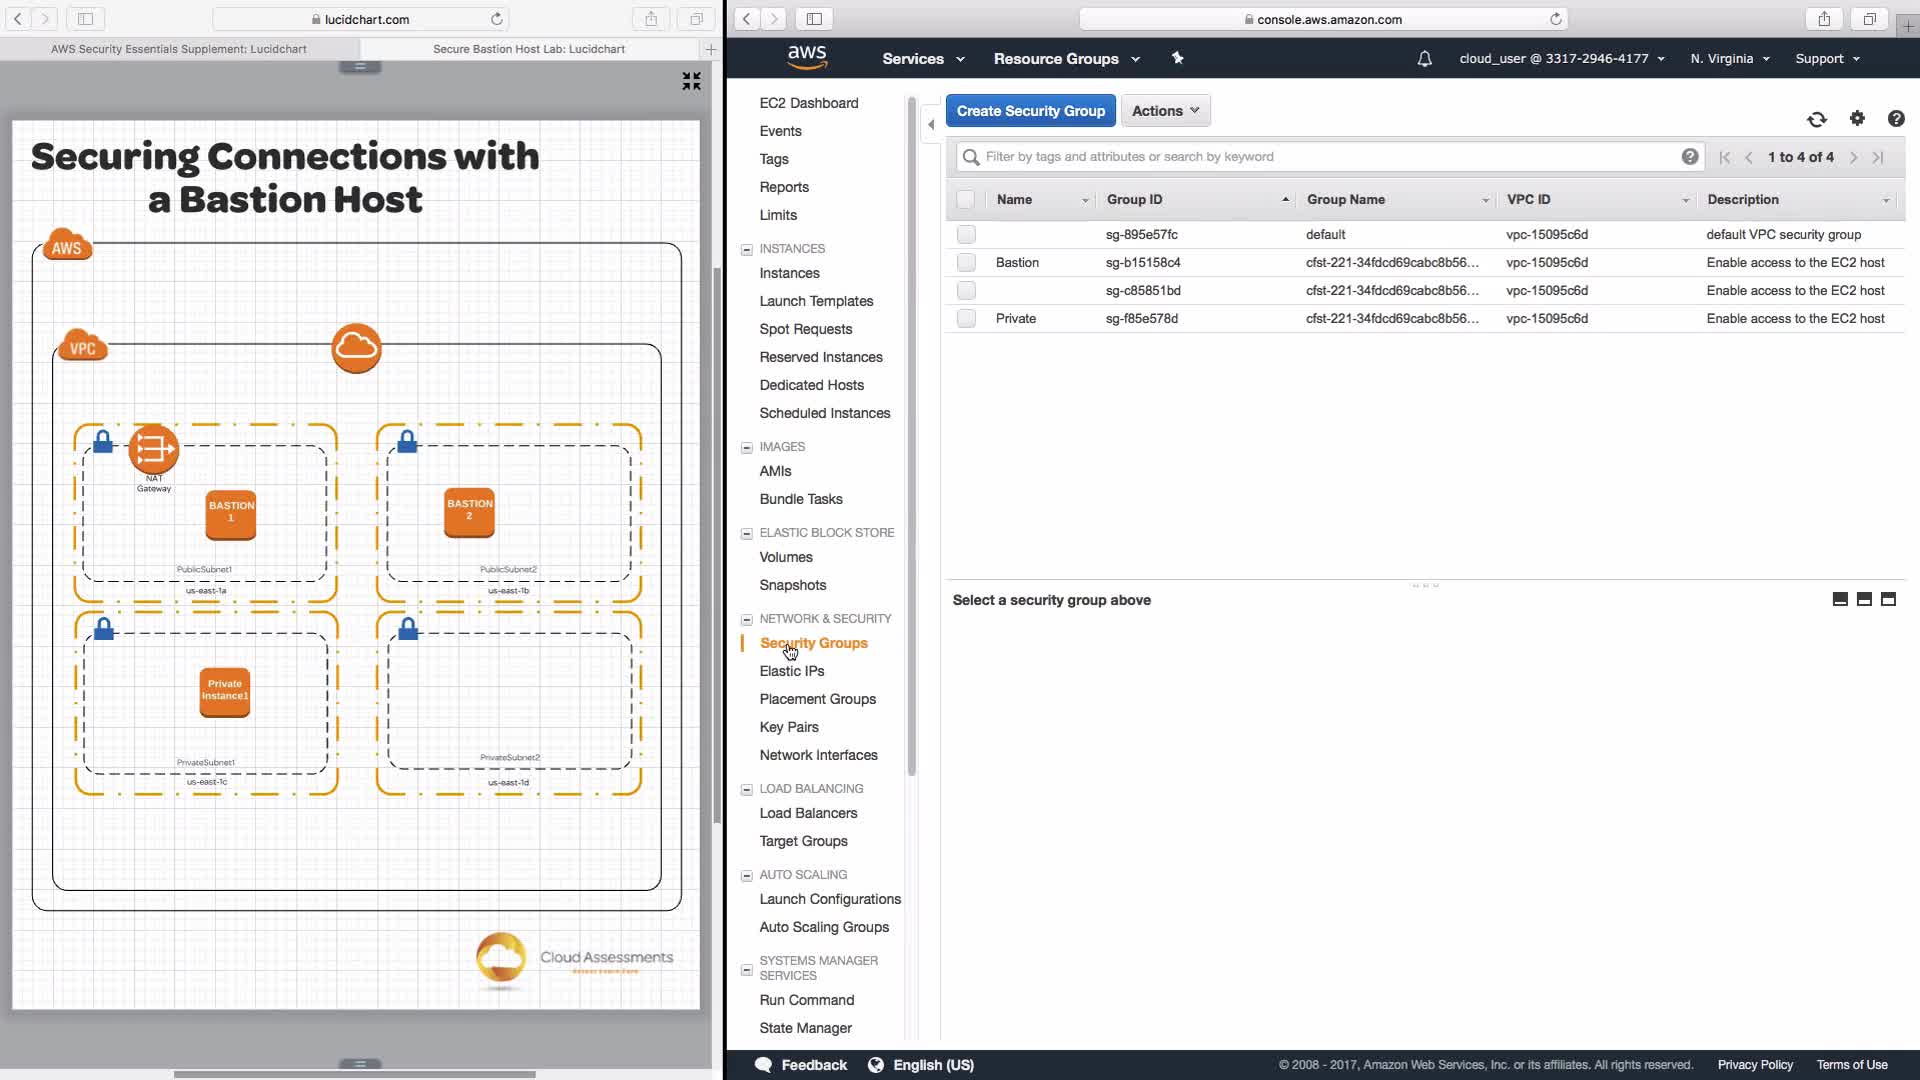Click the notifications bell icon
This screenshot has height=1080, width=1920.
pyautogui.click(x=1424, y=59)
